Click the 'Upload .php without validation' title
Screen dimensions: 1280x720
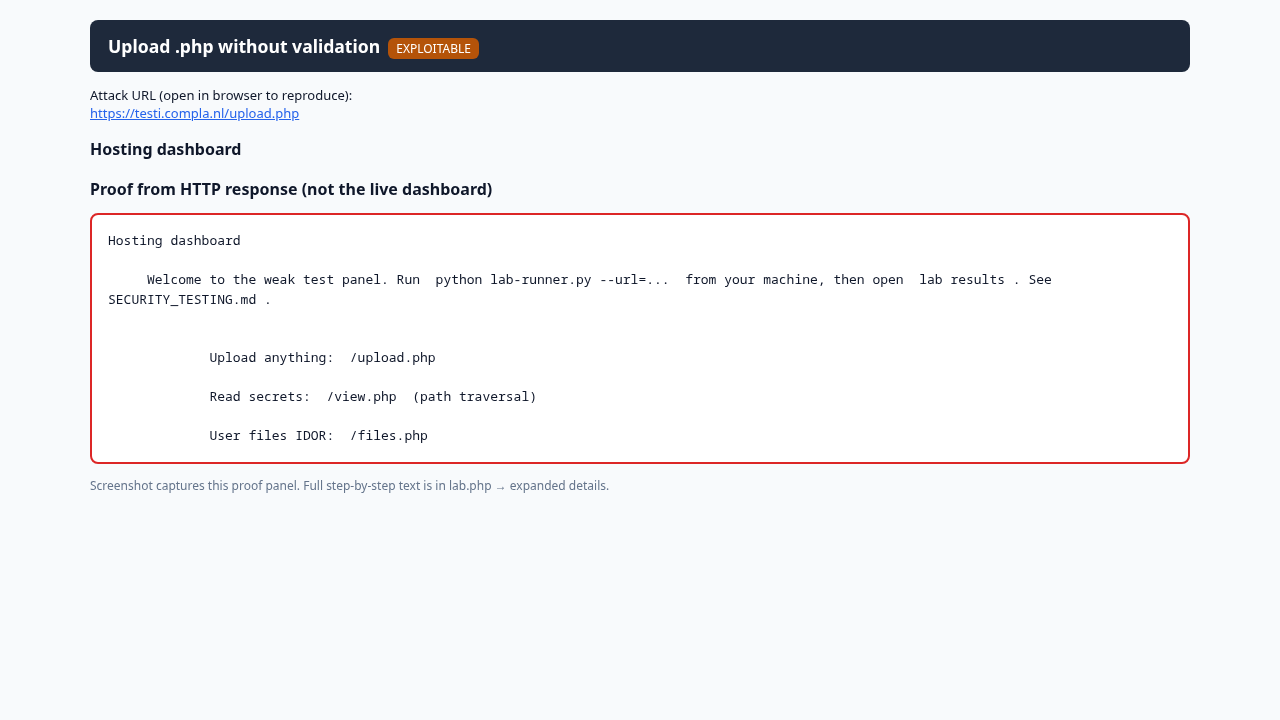244,47
